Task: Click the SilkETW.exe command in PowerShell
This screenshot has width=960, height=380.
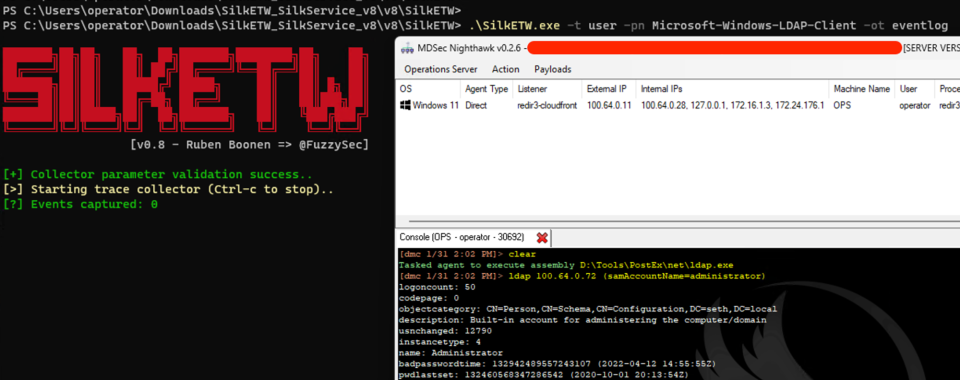Action: click(x=708, y=26)
